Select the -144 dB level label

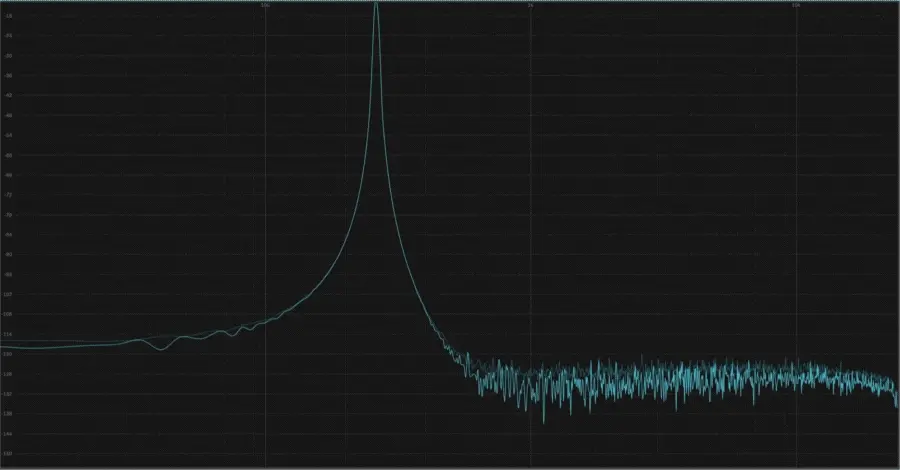pos(8,433)
